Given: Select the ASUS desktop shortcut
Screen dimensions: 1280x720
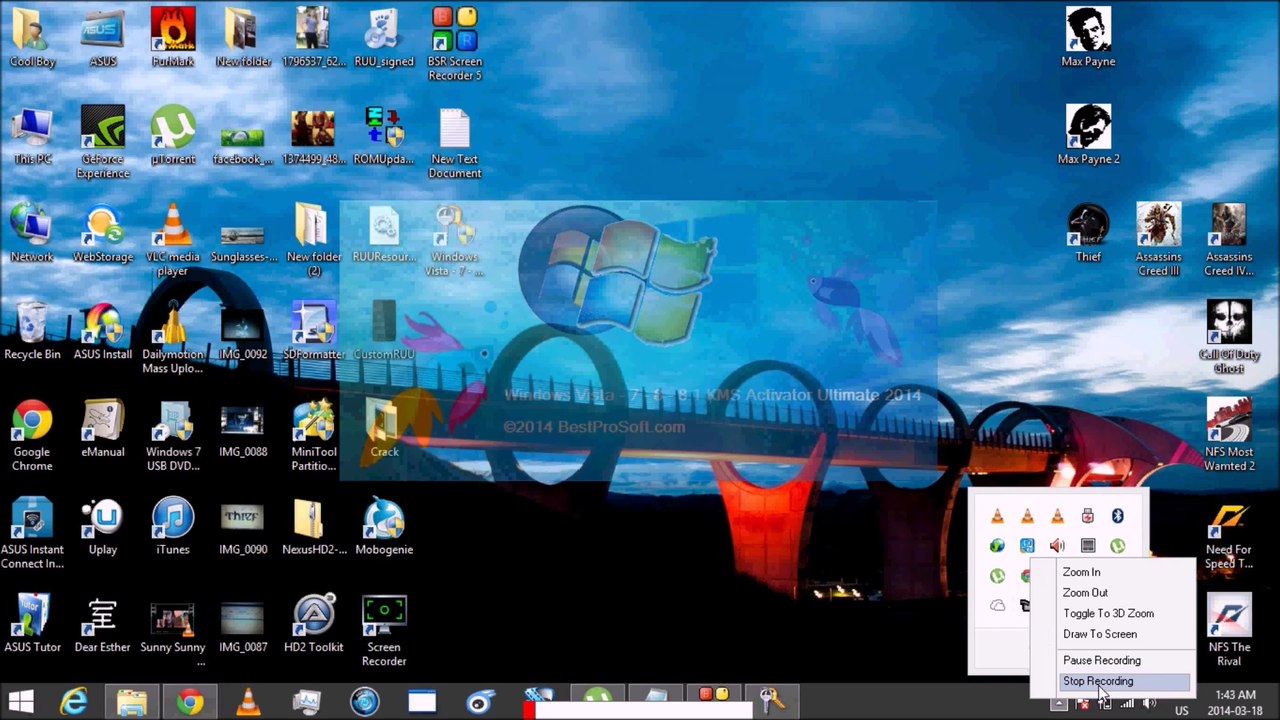Looking at the screenshot, I should [x=103, y=38].
